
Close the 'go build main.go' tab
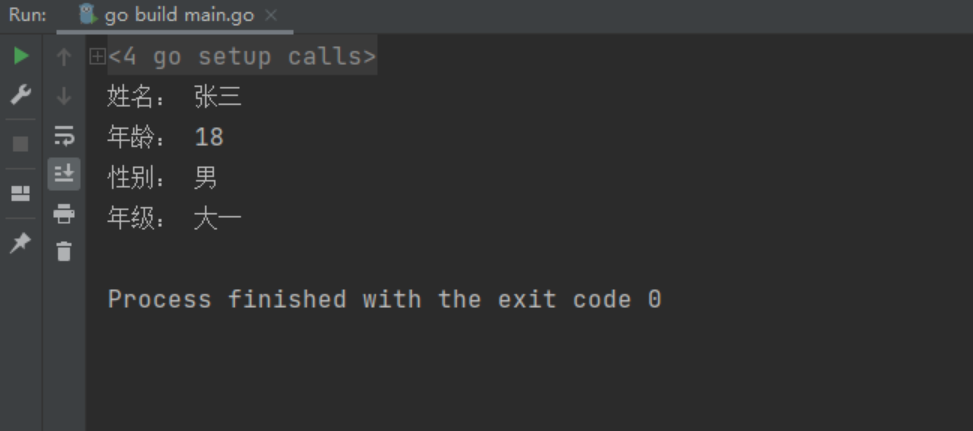(x=271, y=15)
